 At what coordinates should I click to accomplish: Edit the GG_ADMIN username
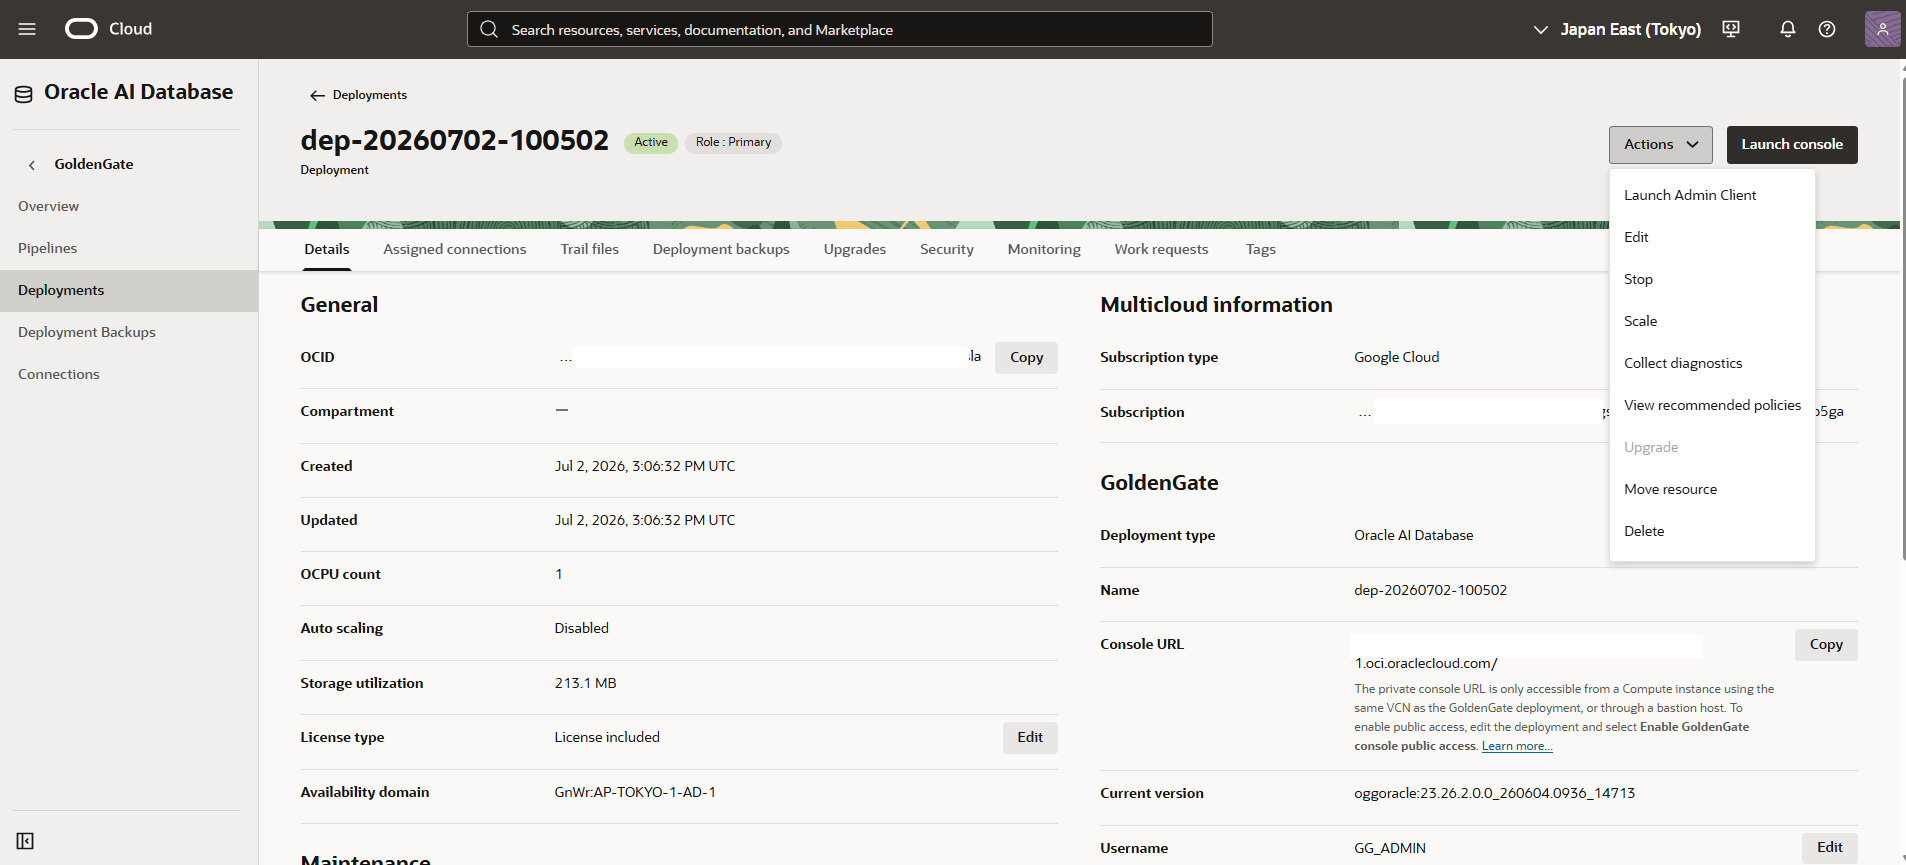tap(1830, 848)
